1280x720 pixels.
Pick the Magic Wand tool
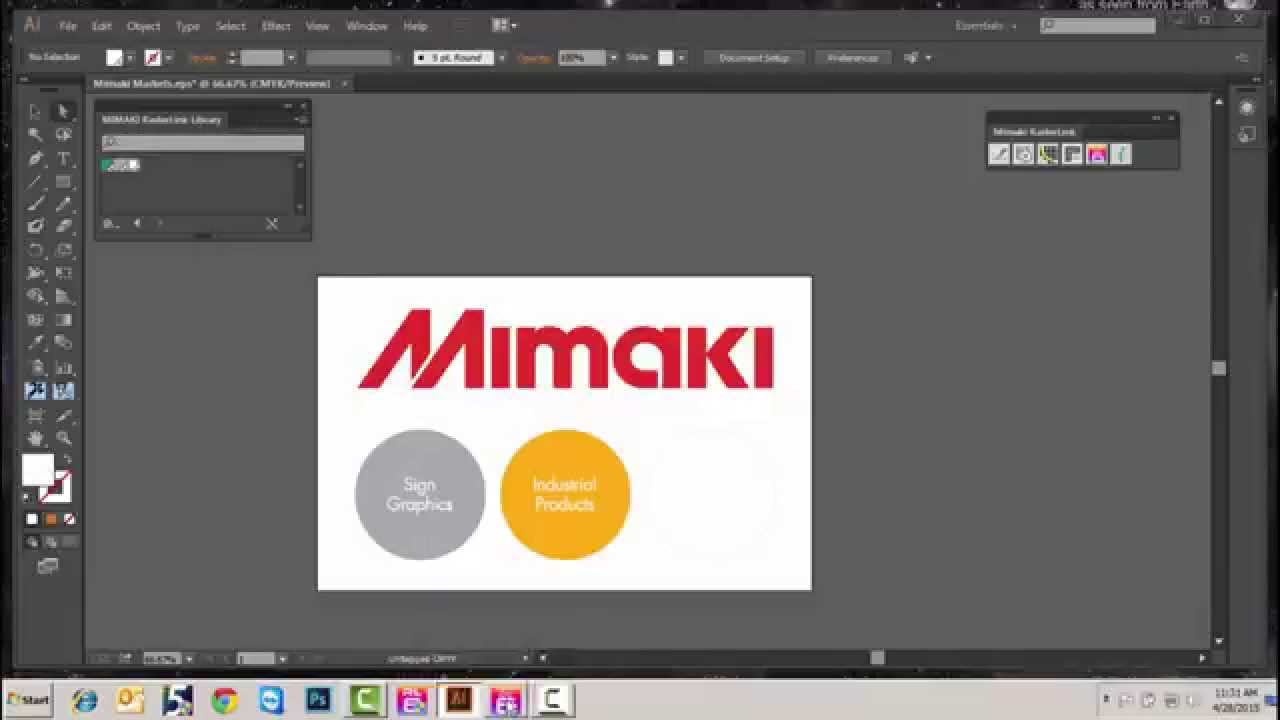click(35, 134)
